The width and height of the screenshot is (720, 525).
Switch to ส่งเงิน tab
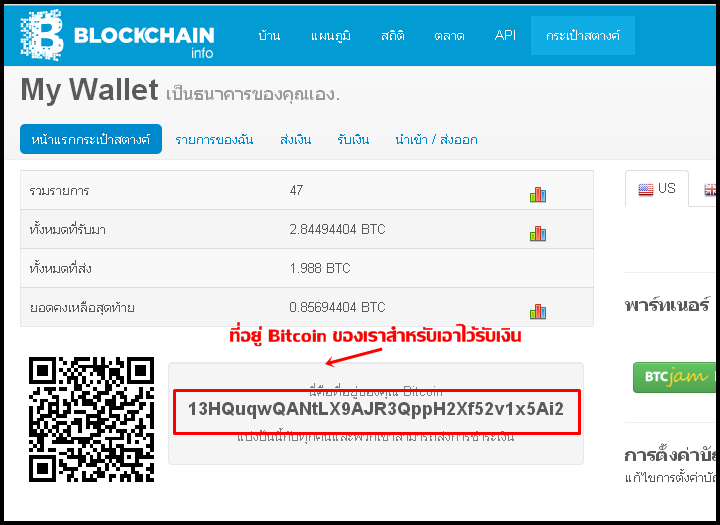click(x=295, y=140)
